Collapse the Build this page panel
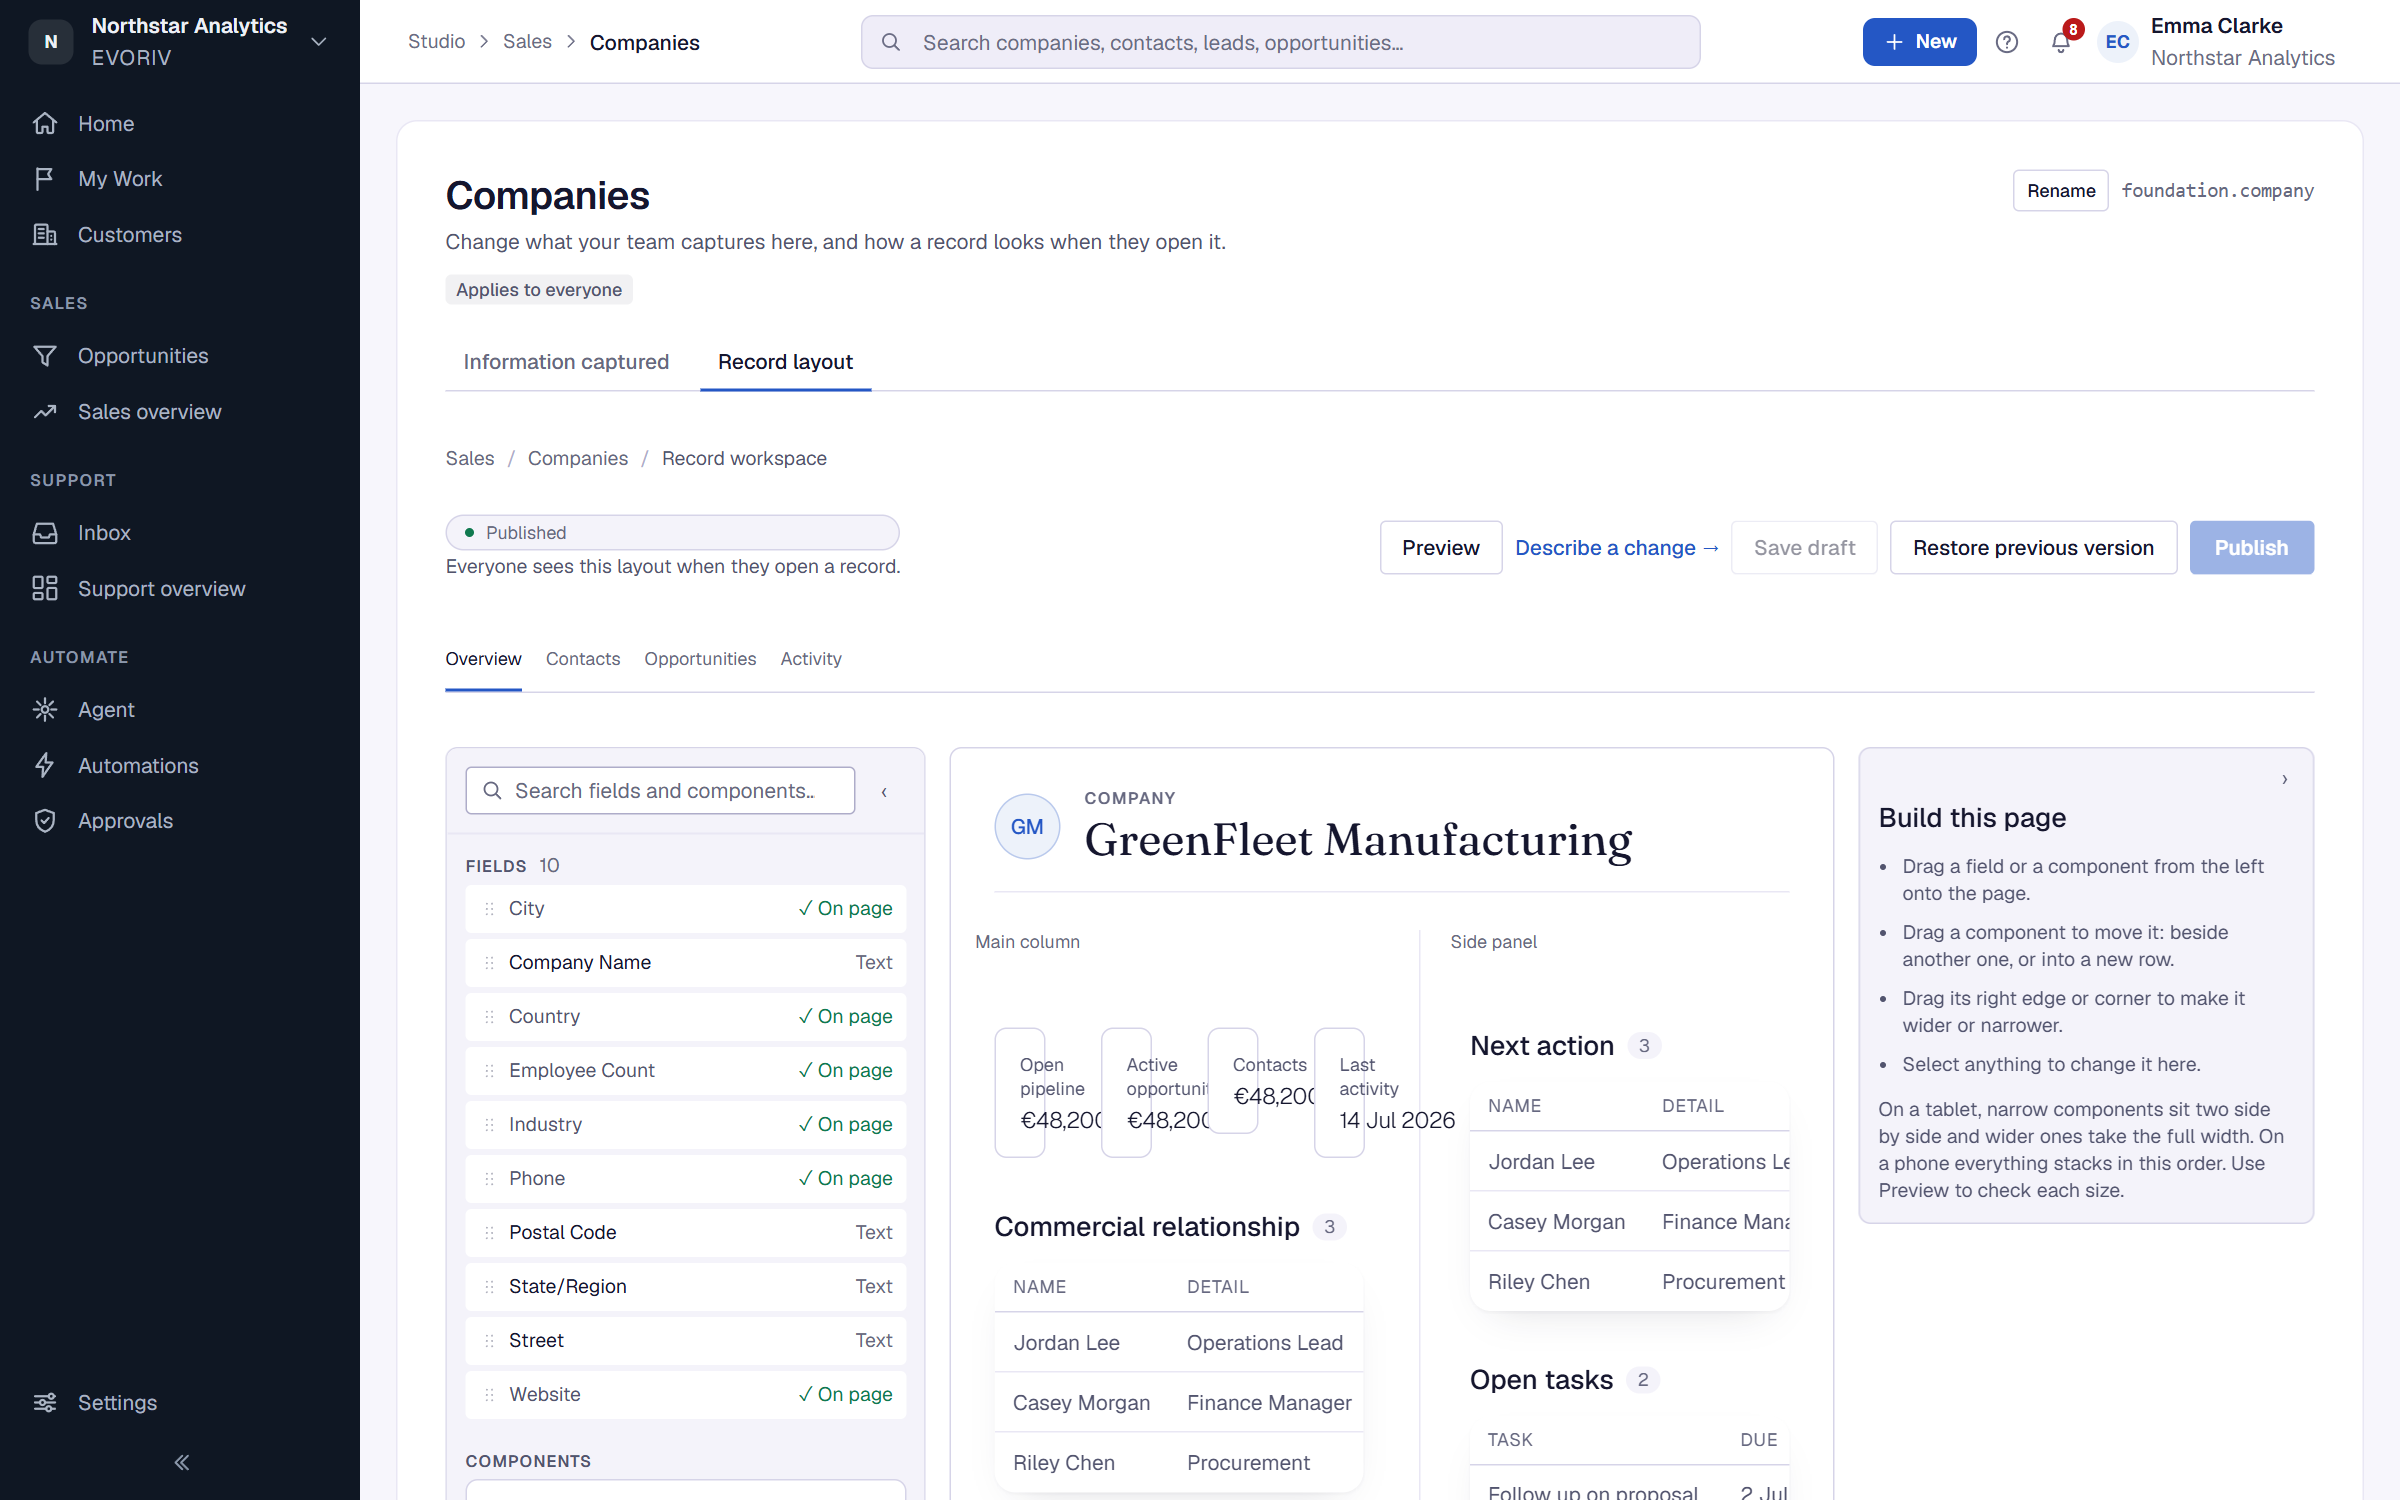The width and height of the screenshot is (2400, 1500). tap(2285, 779)
